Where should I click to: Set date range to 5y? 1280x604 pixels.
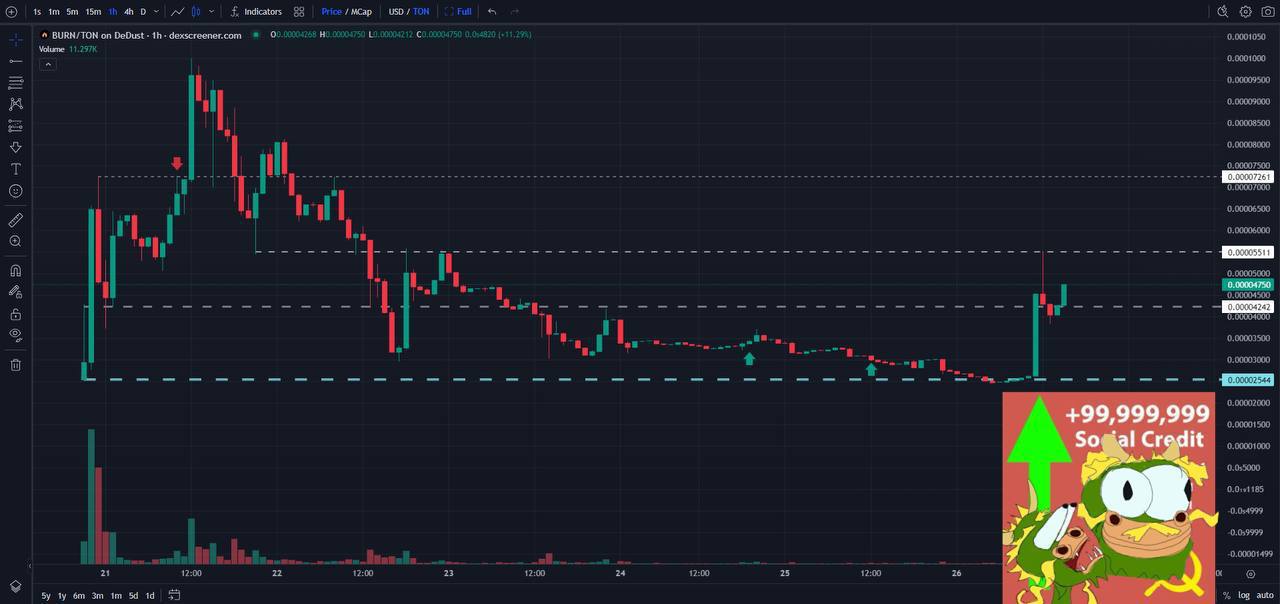pos(46,596)
